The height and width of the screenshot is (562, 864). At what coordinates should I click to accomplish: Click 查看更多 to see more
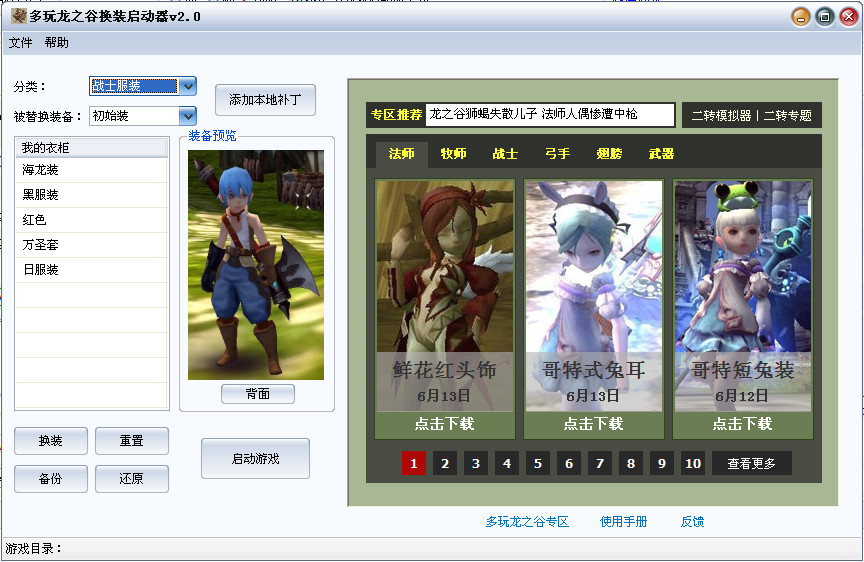tap(751, 463)
